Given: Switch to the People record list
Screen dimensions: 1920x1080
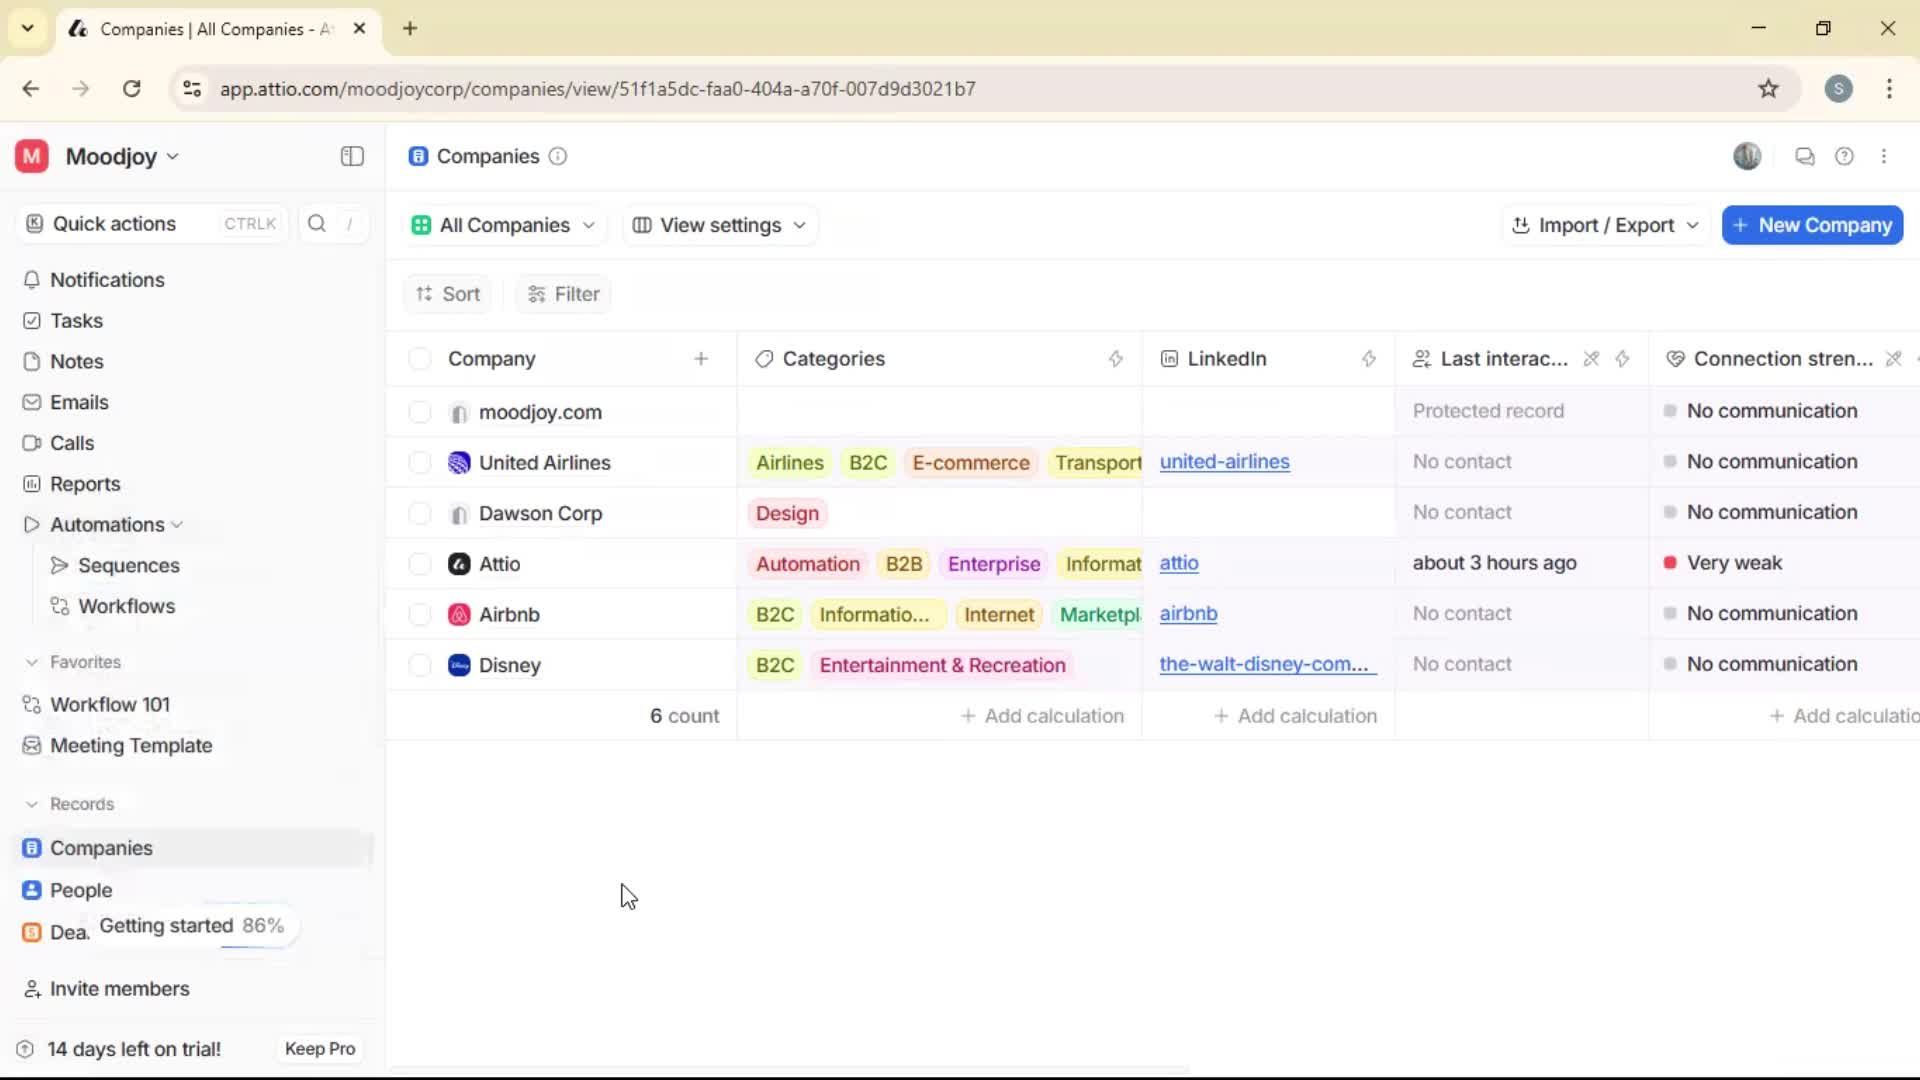Looking at the screenshot, I should (81, 890).
